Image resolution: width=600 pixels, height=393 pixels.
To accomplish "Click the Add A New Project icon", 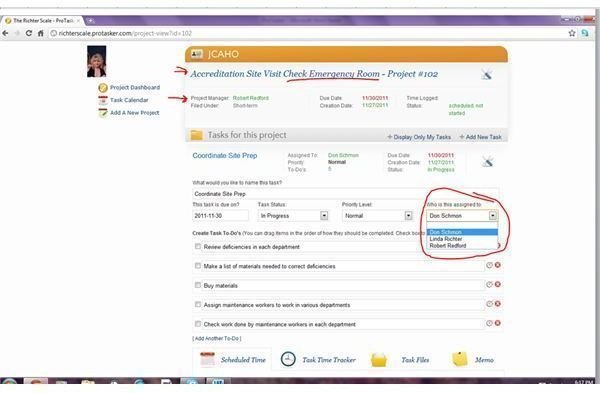I will click(x=103, y=113).
